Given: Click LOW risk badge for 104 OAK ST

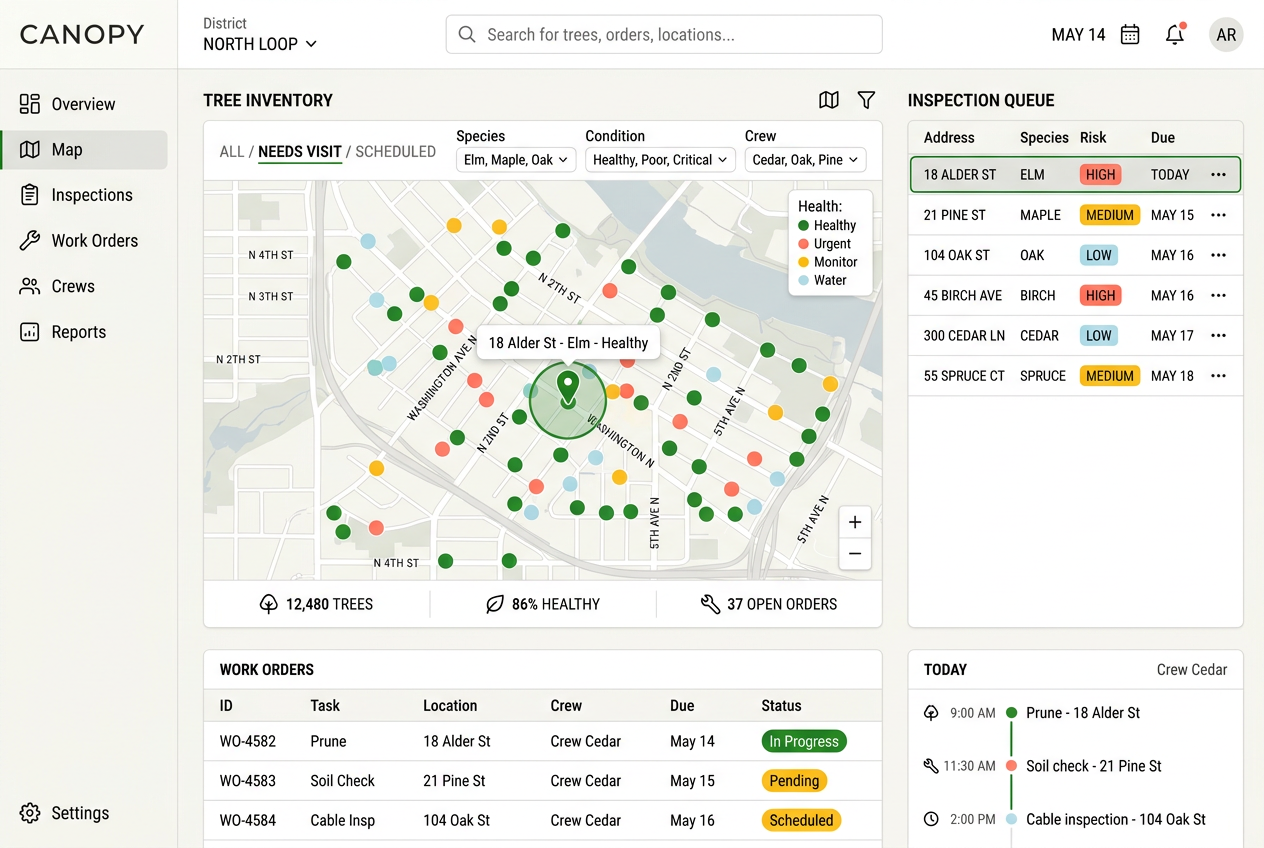Looking at the screenshot, I should (1099, 255).
